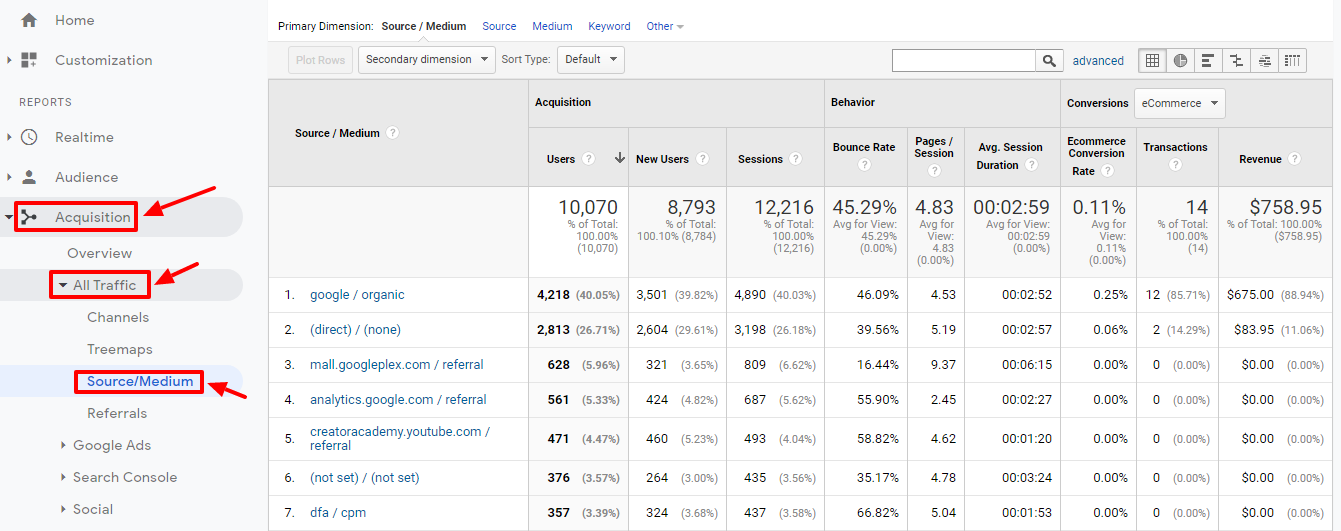Open Secondary dimension dropdown

click(427, 60)
